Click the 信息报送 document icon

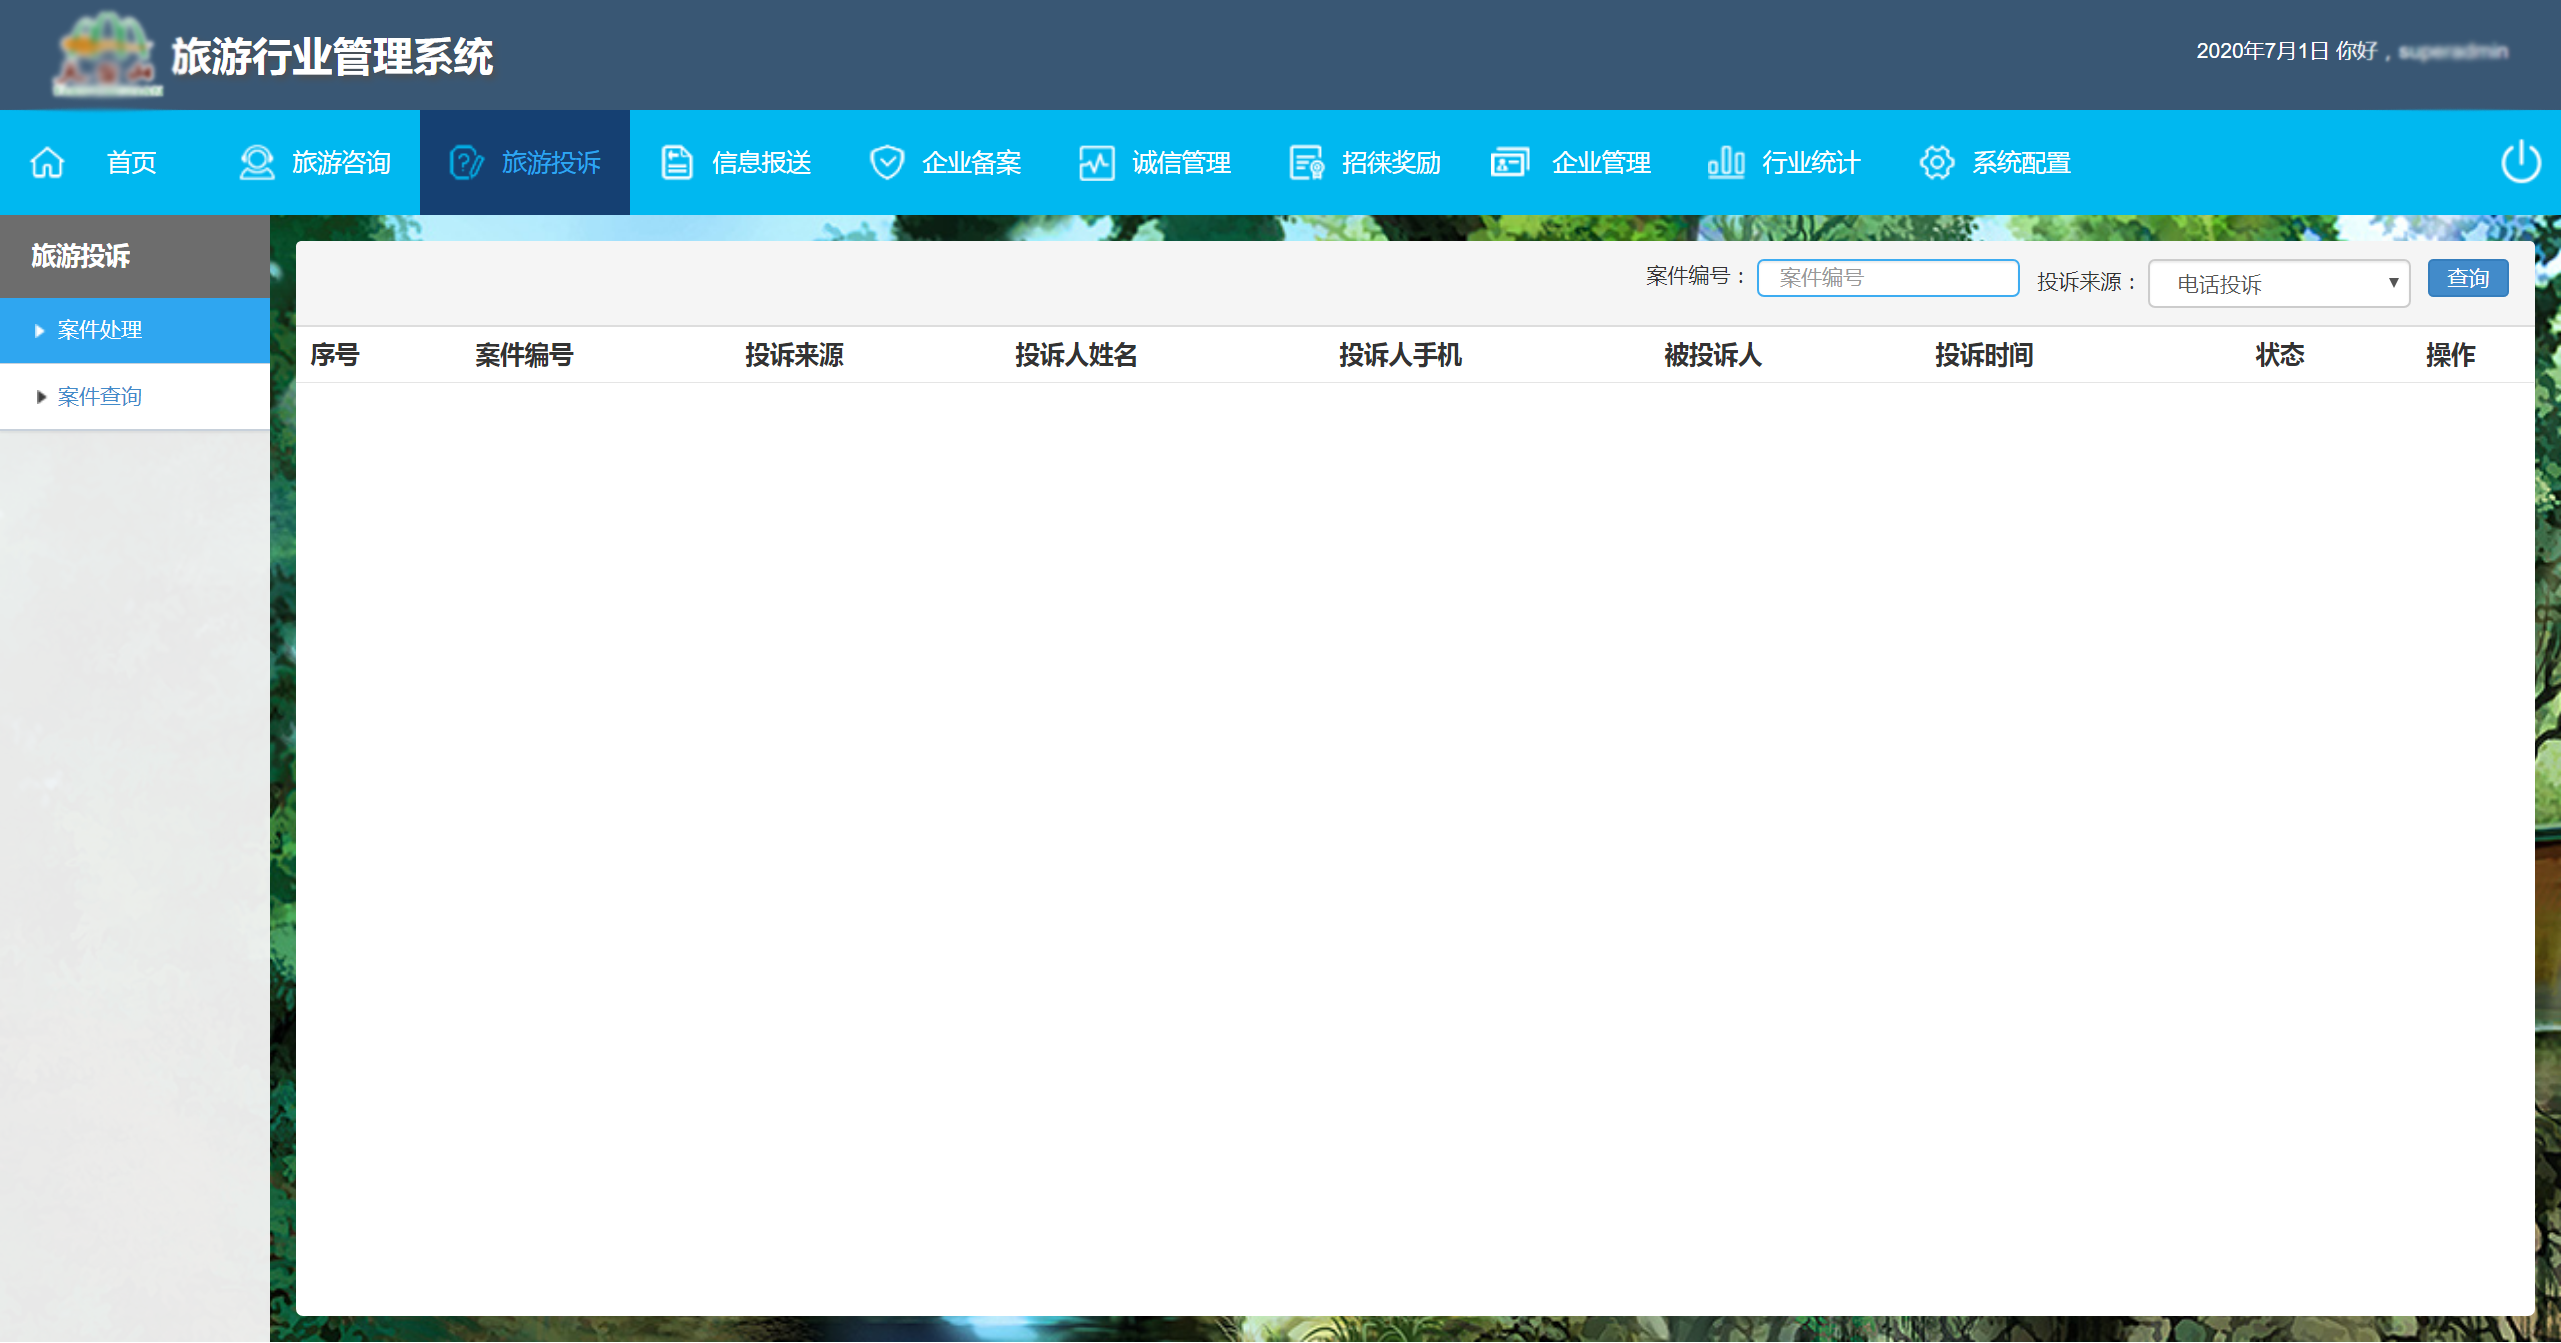(677, 162)
